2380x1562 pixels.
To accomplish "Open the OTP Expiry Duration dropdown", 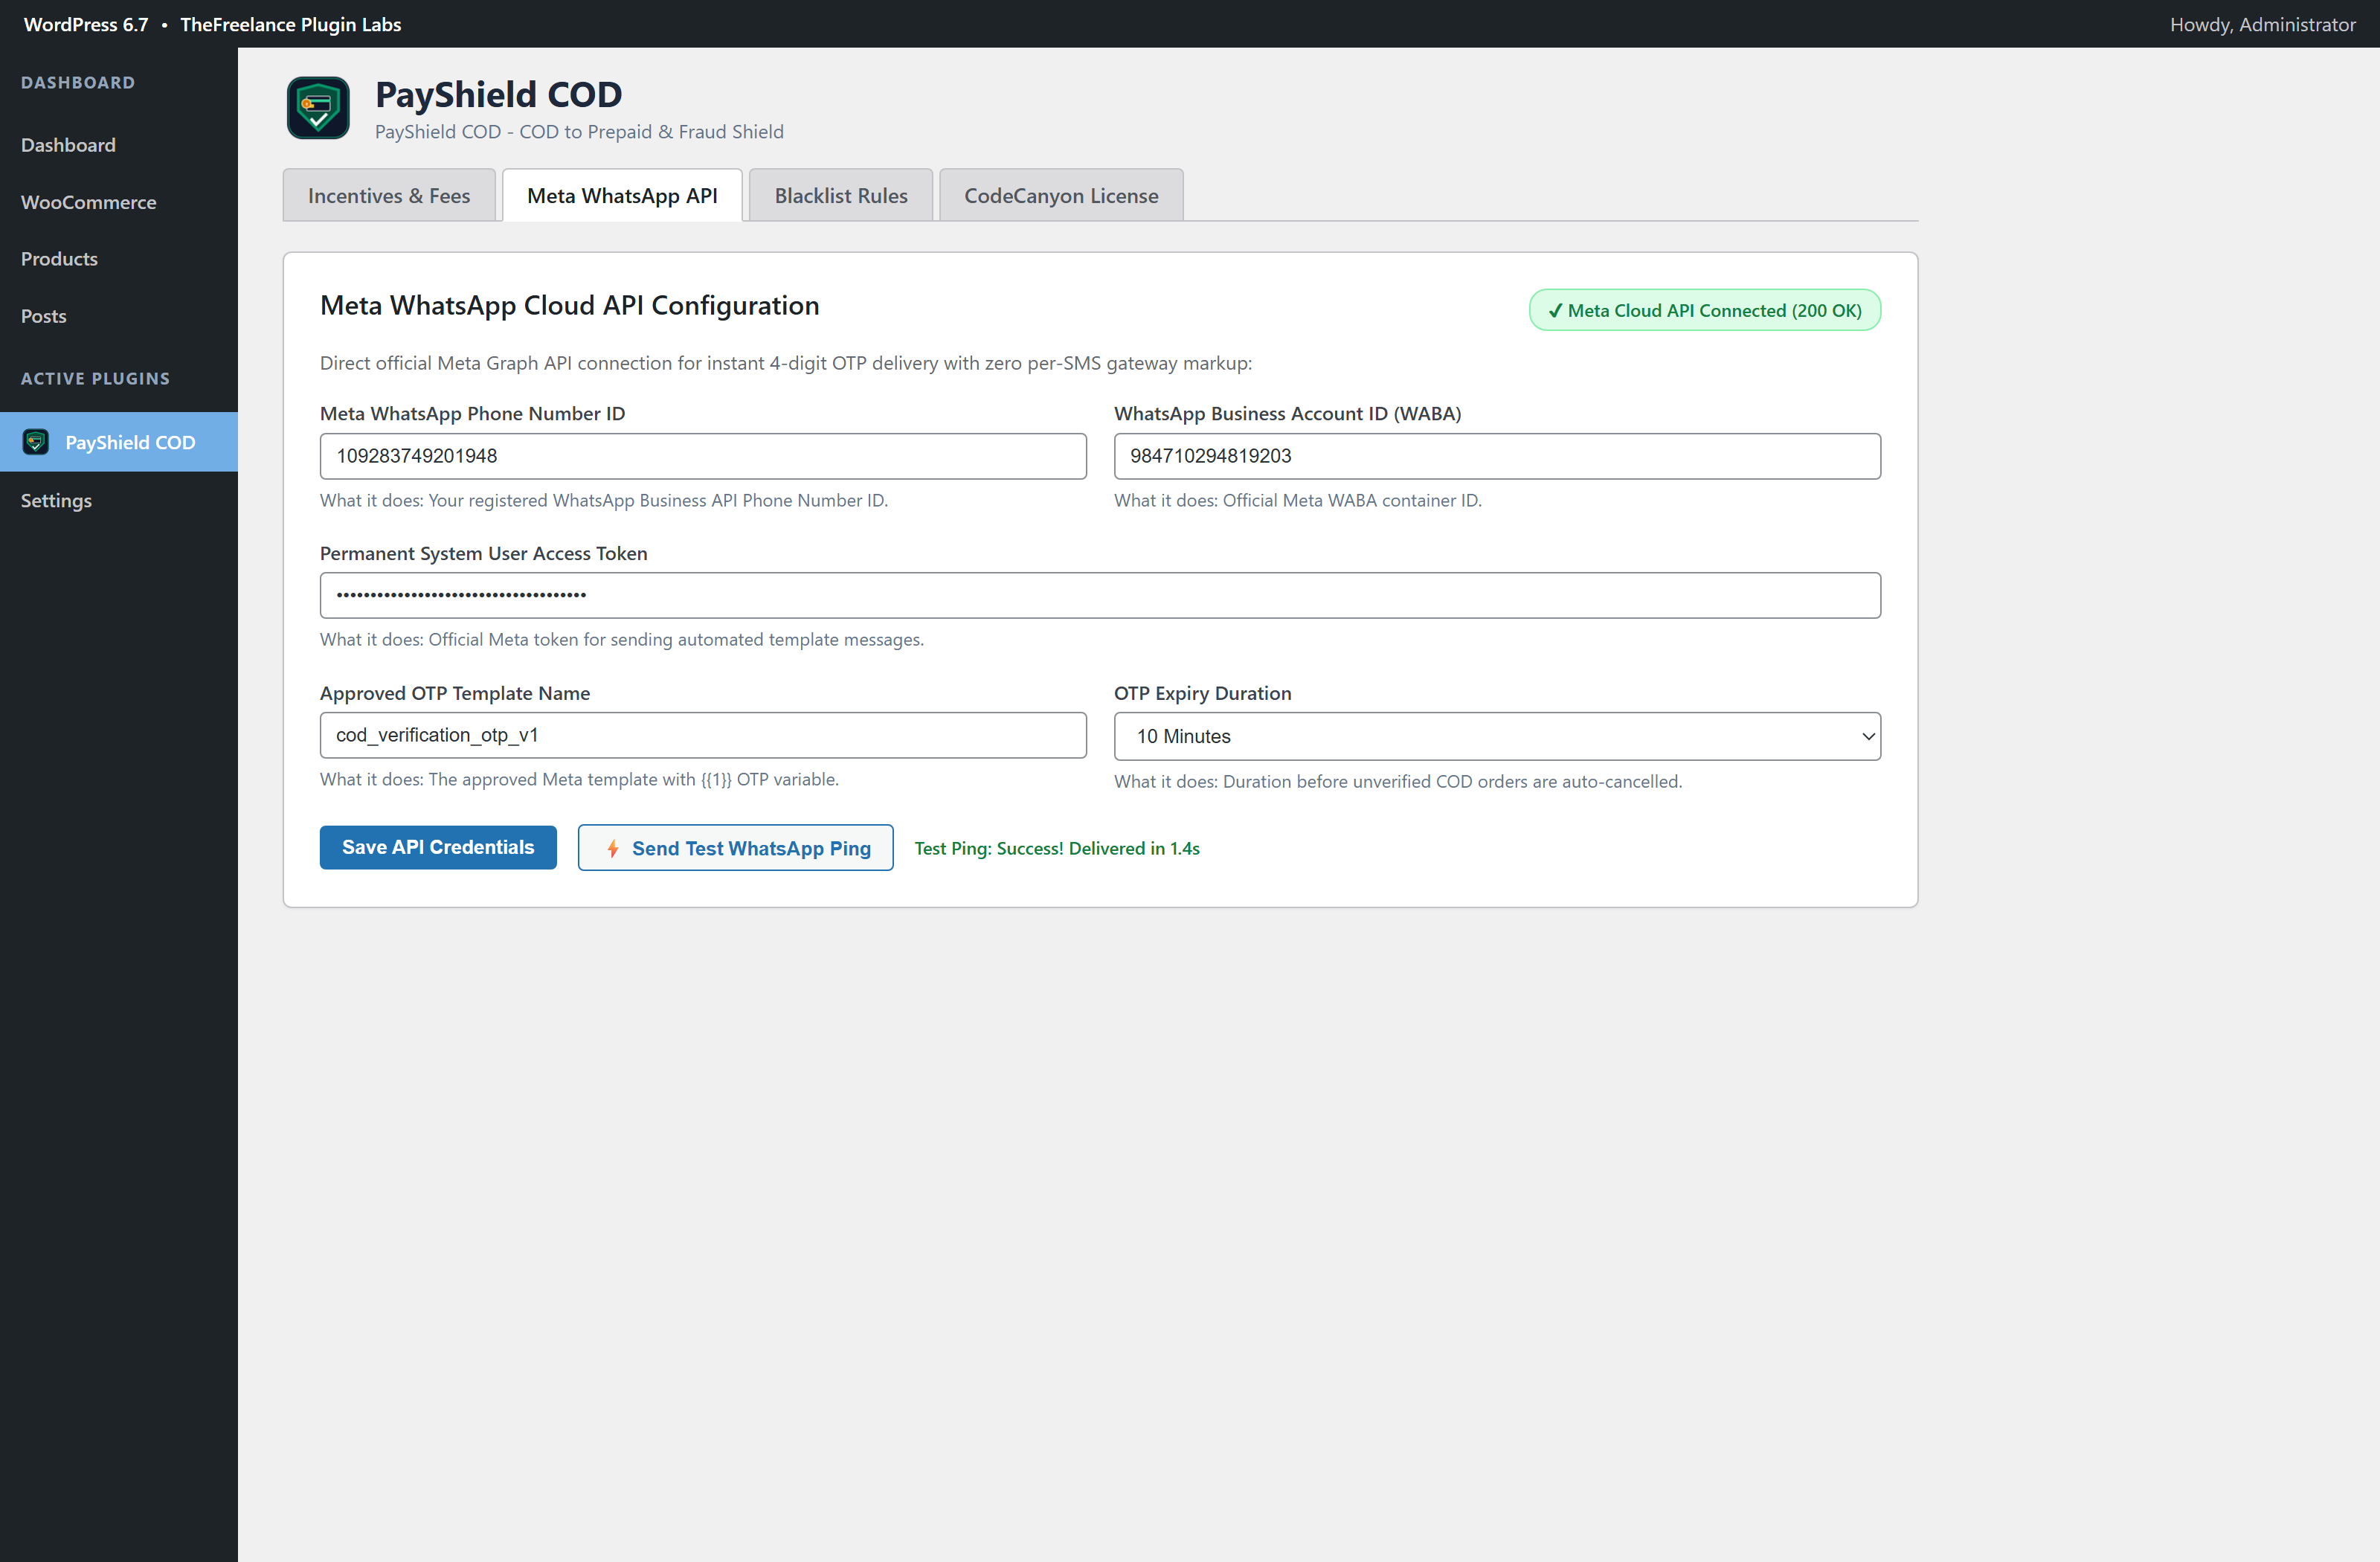I will tap(1497, 736).
